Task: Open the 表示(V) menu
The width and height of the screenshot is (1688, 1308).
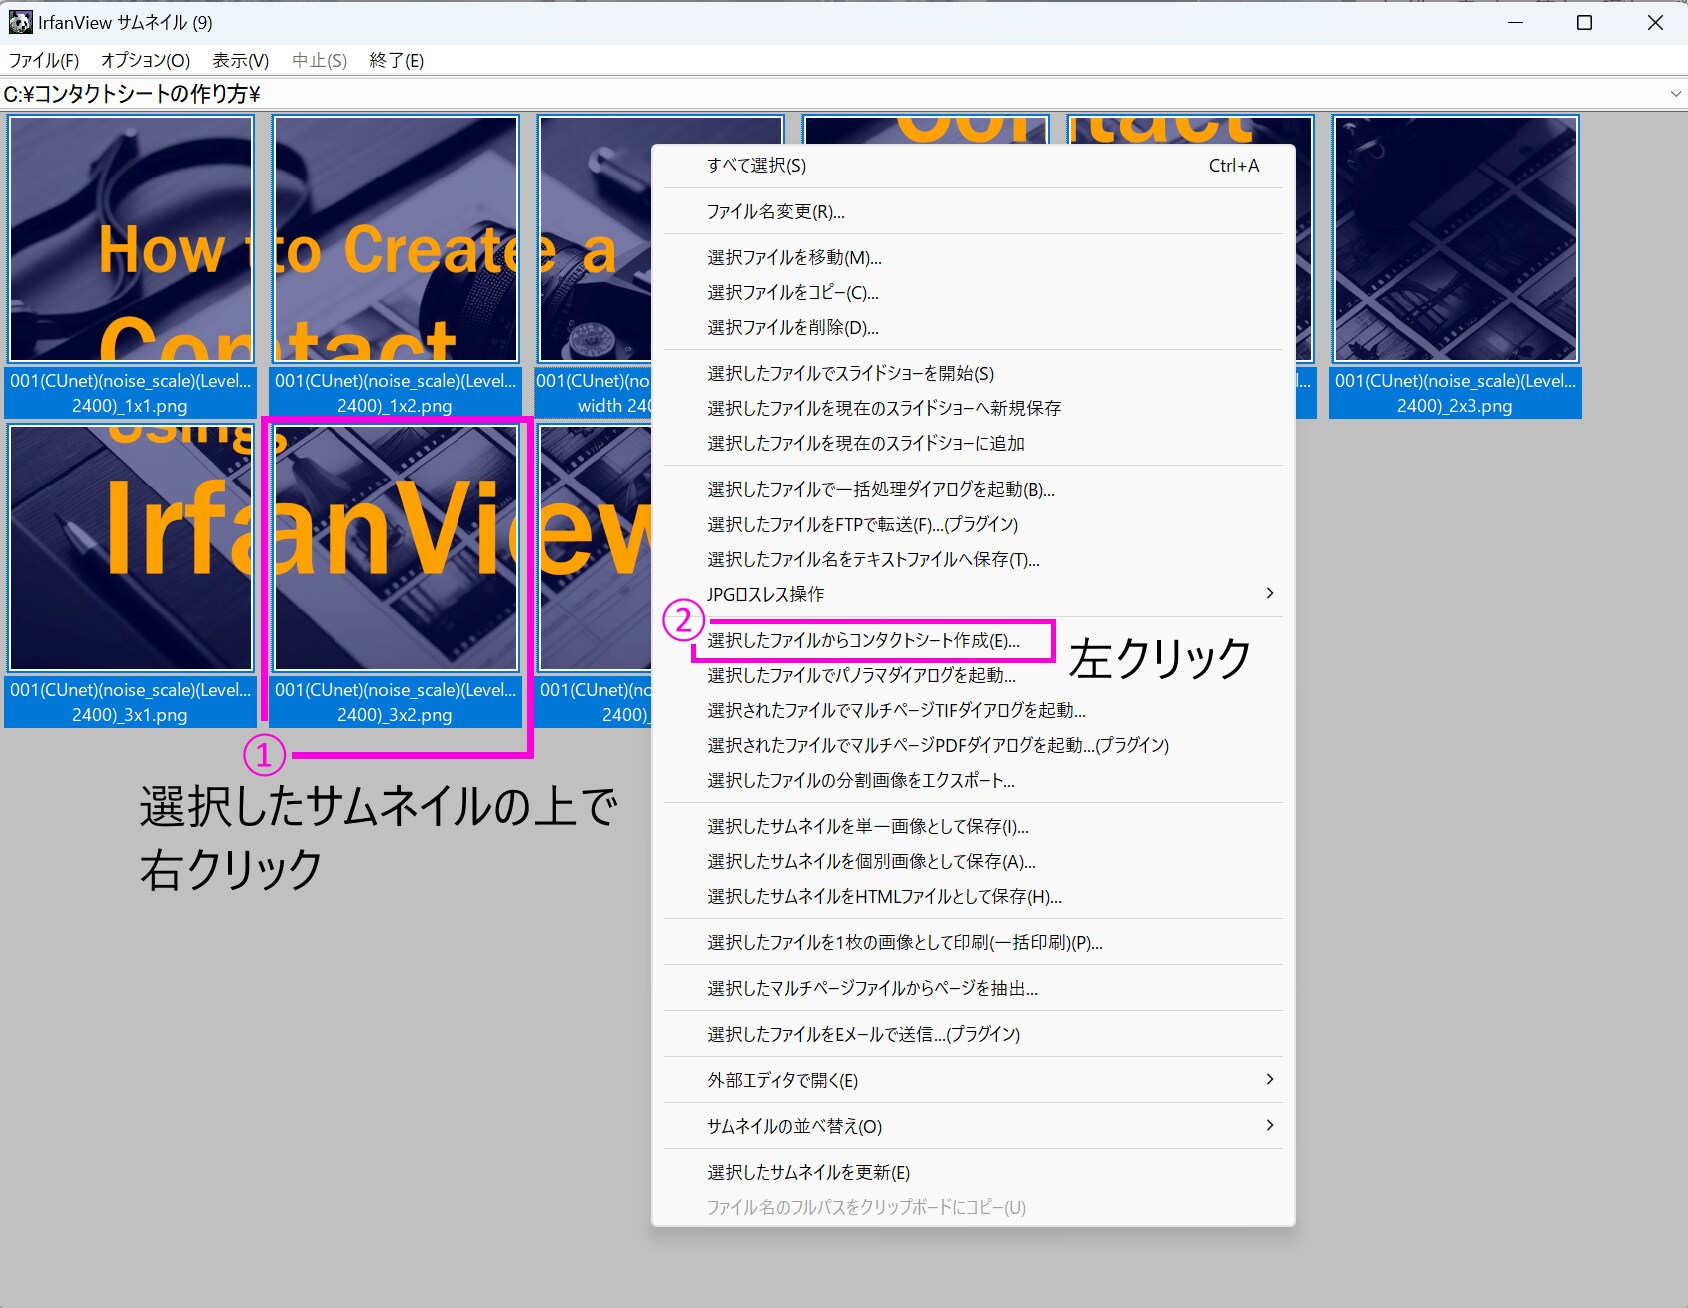Action: 240,61
